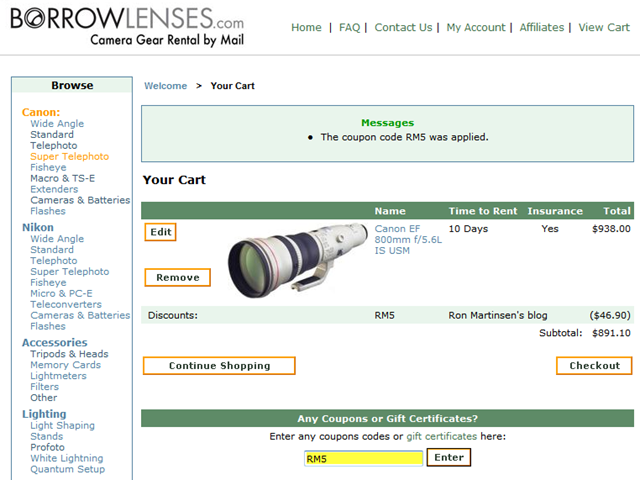This screenshot has width=640, height=480.
Task: Browse lighting Stands
Action: (47, 436)
